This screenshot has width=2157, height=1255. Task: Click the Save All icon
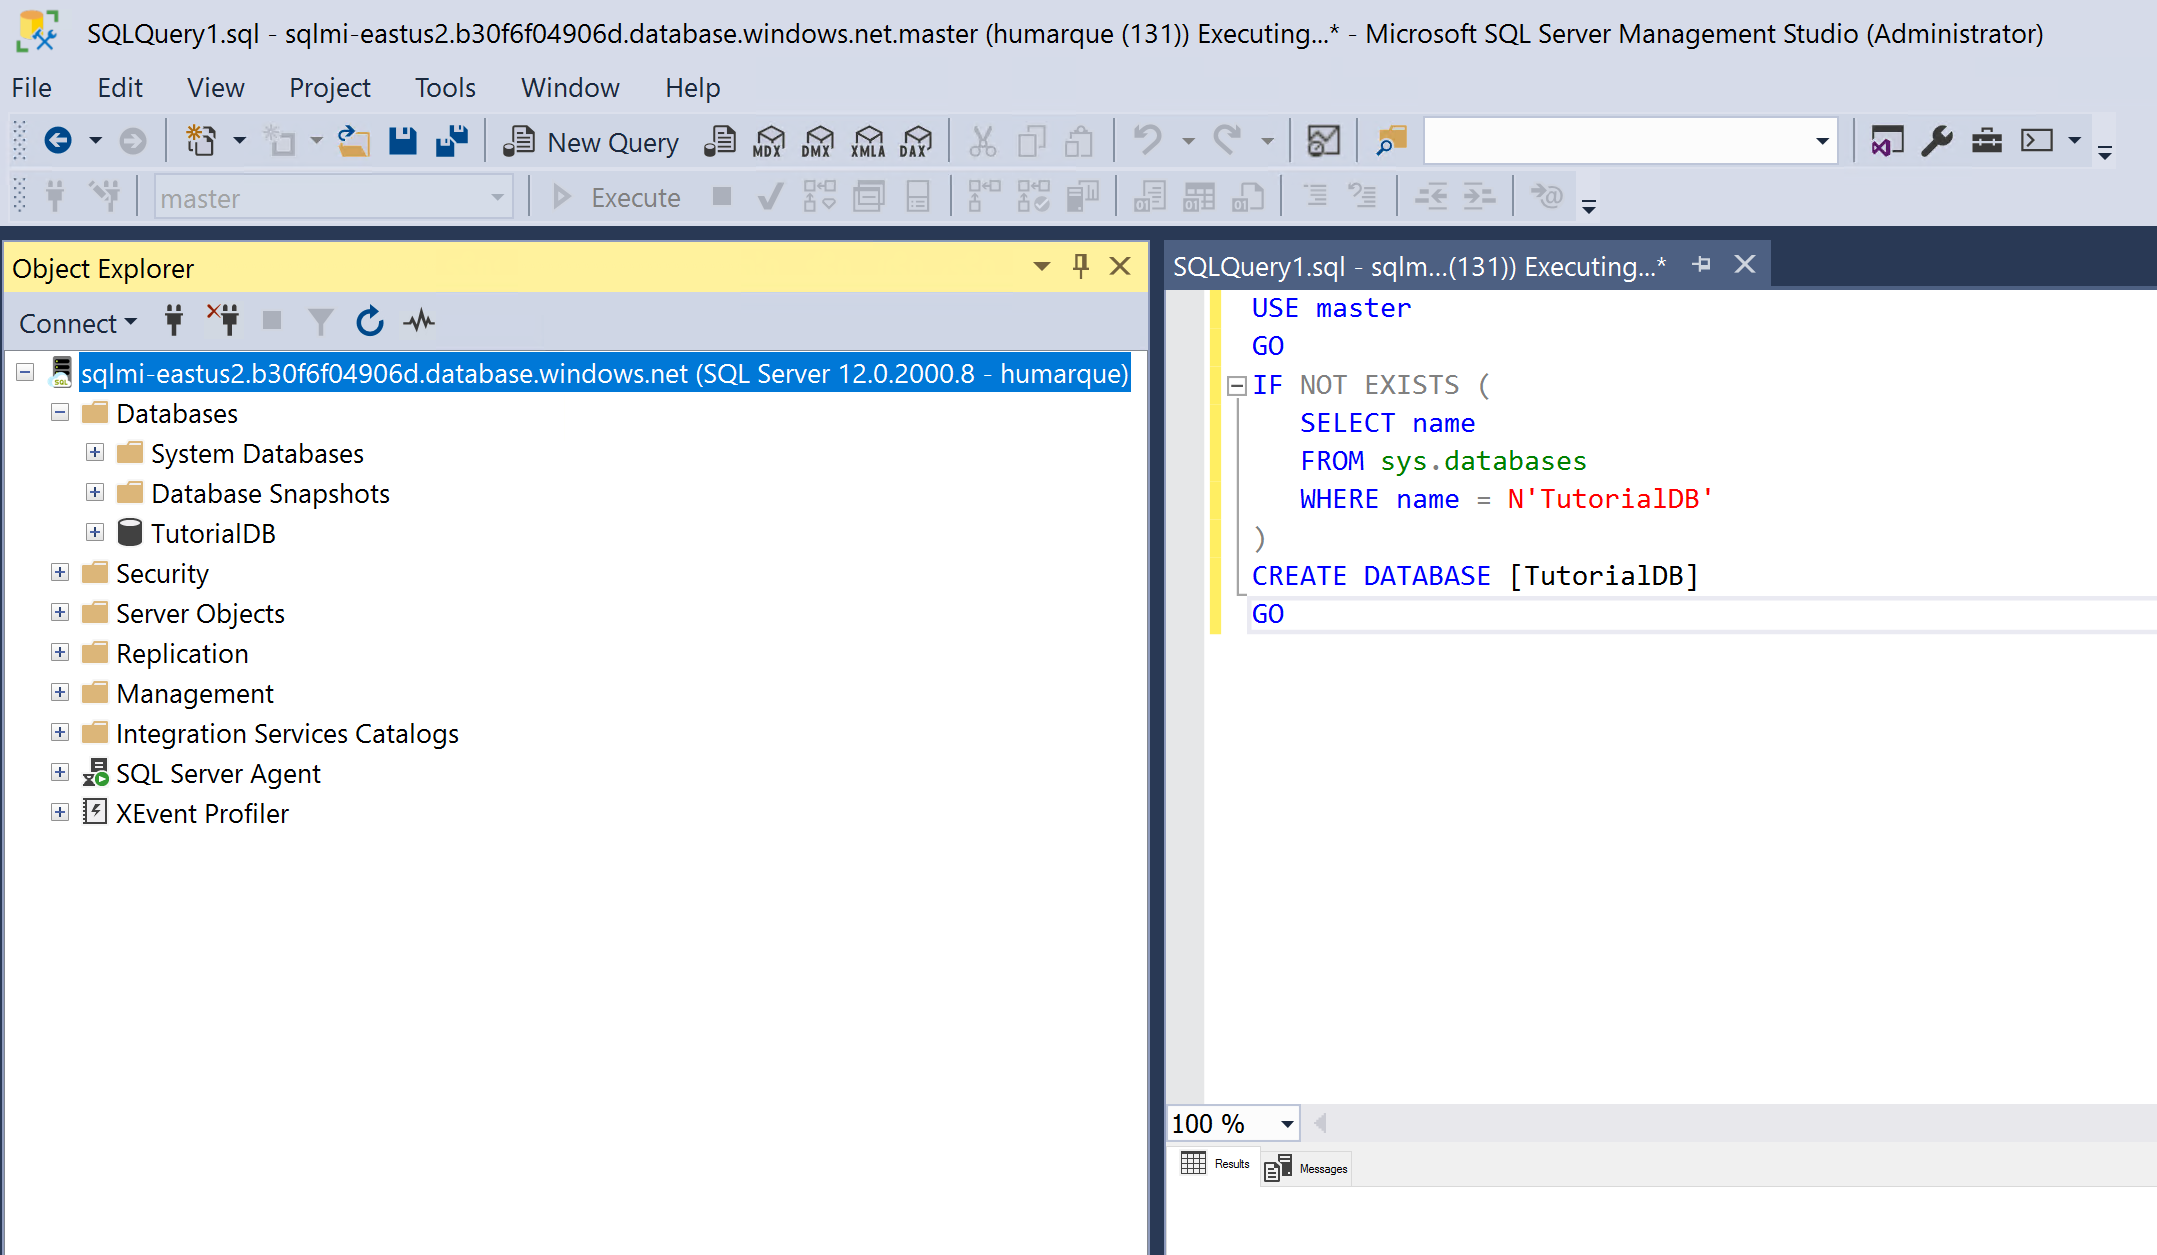click(452, 142)
